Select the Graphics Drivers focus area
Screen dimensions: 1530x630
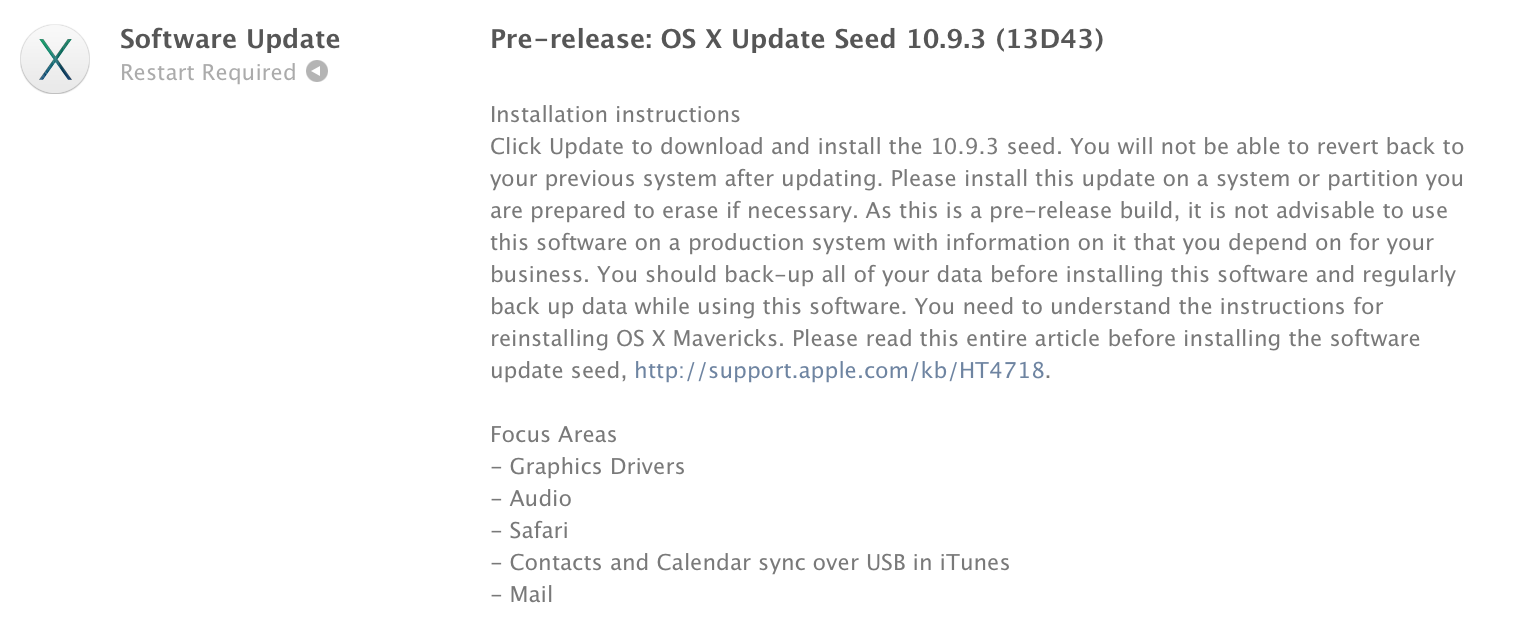tap(597, 466)
